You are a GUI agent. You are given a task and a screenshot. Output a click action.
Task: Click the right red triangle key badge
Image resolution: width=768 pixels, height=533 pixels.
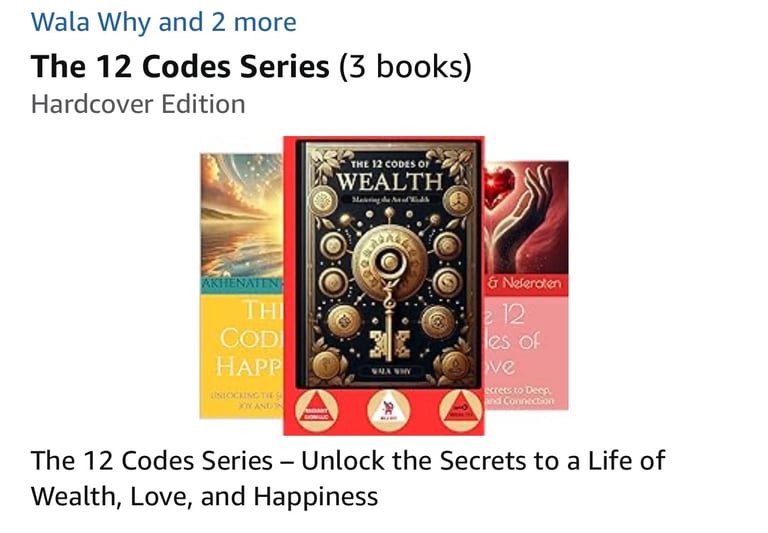pyautogui.click(x=460, y=412)
